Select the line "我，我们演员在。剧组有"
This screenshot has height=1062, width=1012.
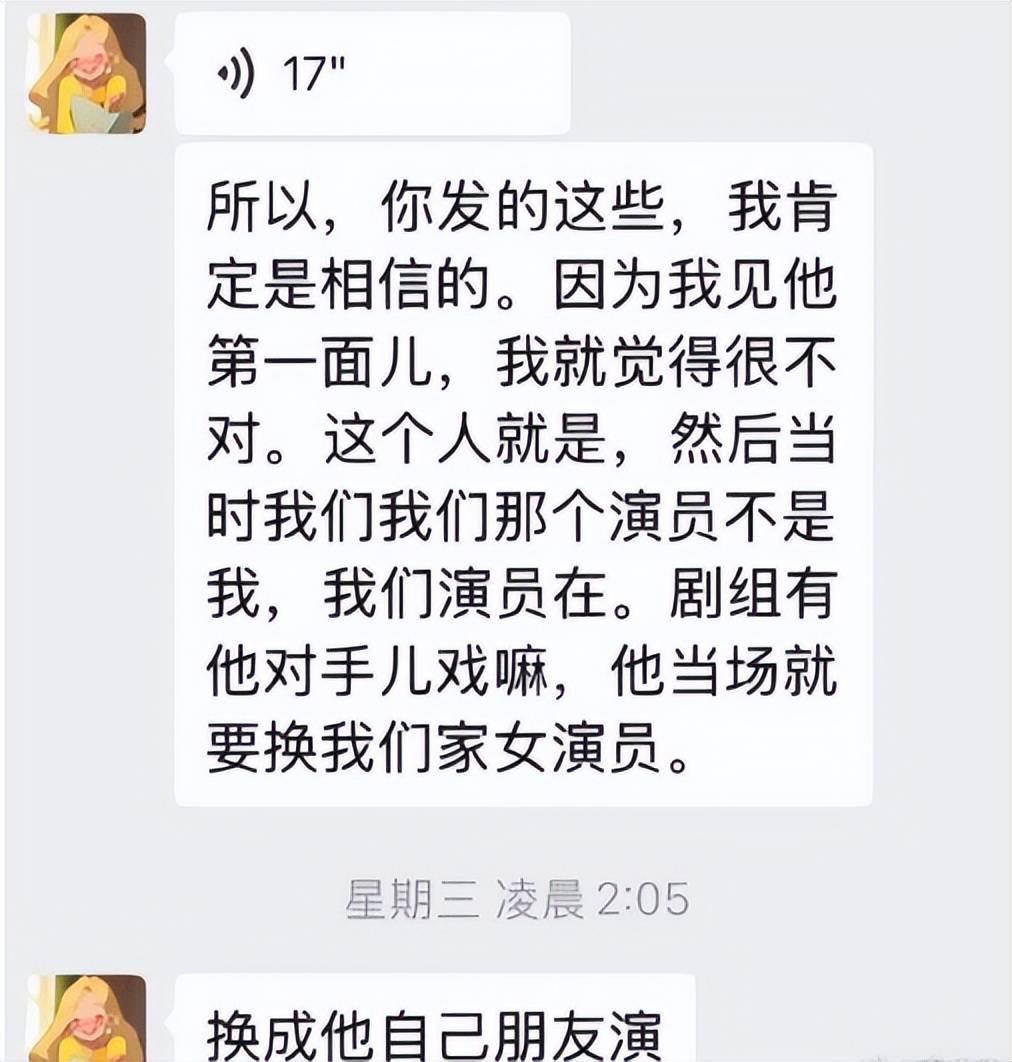522,595
